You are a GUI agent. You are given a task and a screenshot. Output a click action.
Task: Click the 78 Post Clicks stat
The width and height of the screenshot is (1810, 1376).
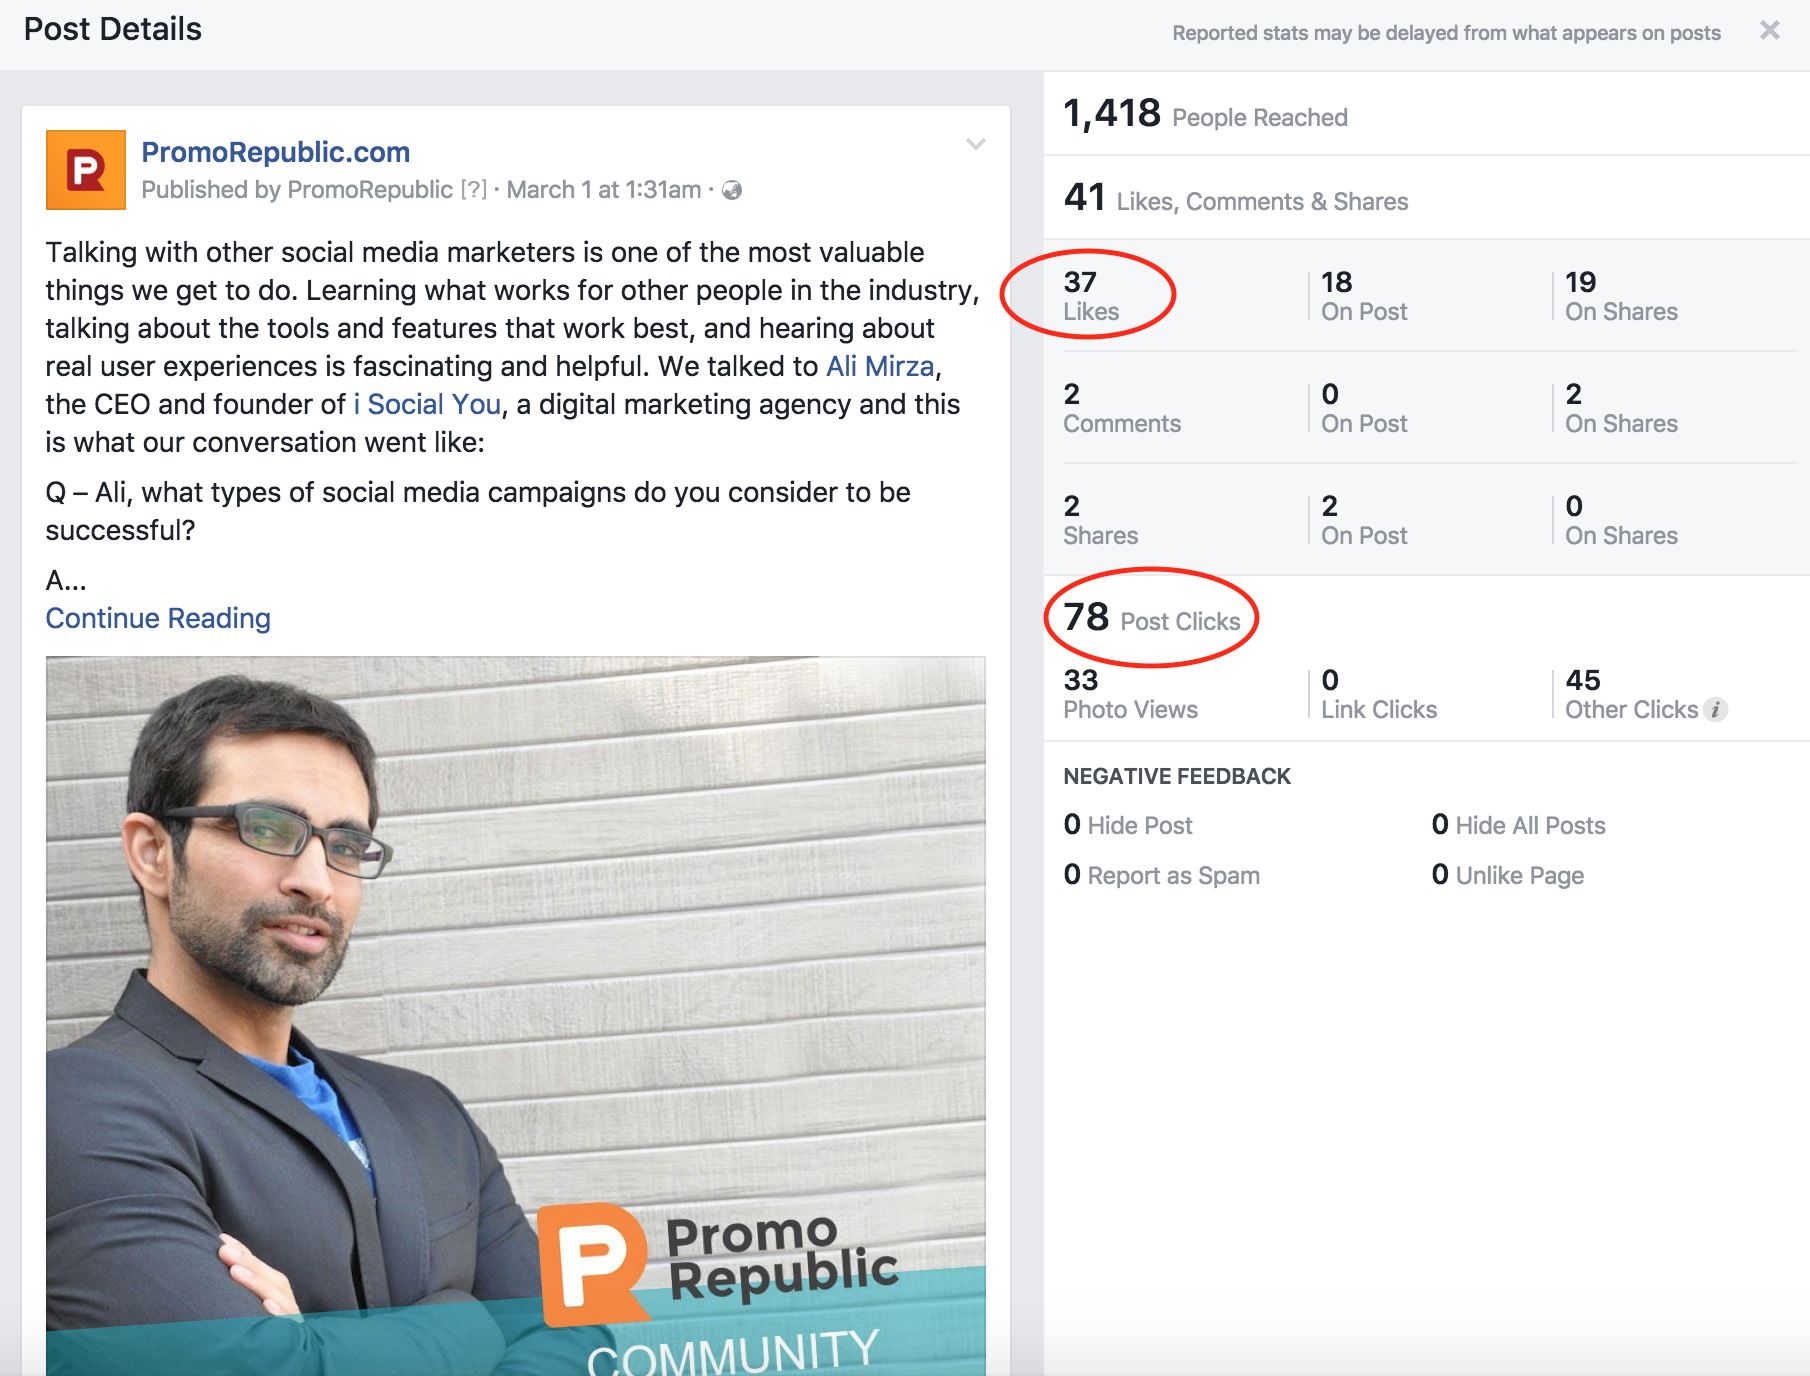coord(1152,618)
